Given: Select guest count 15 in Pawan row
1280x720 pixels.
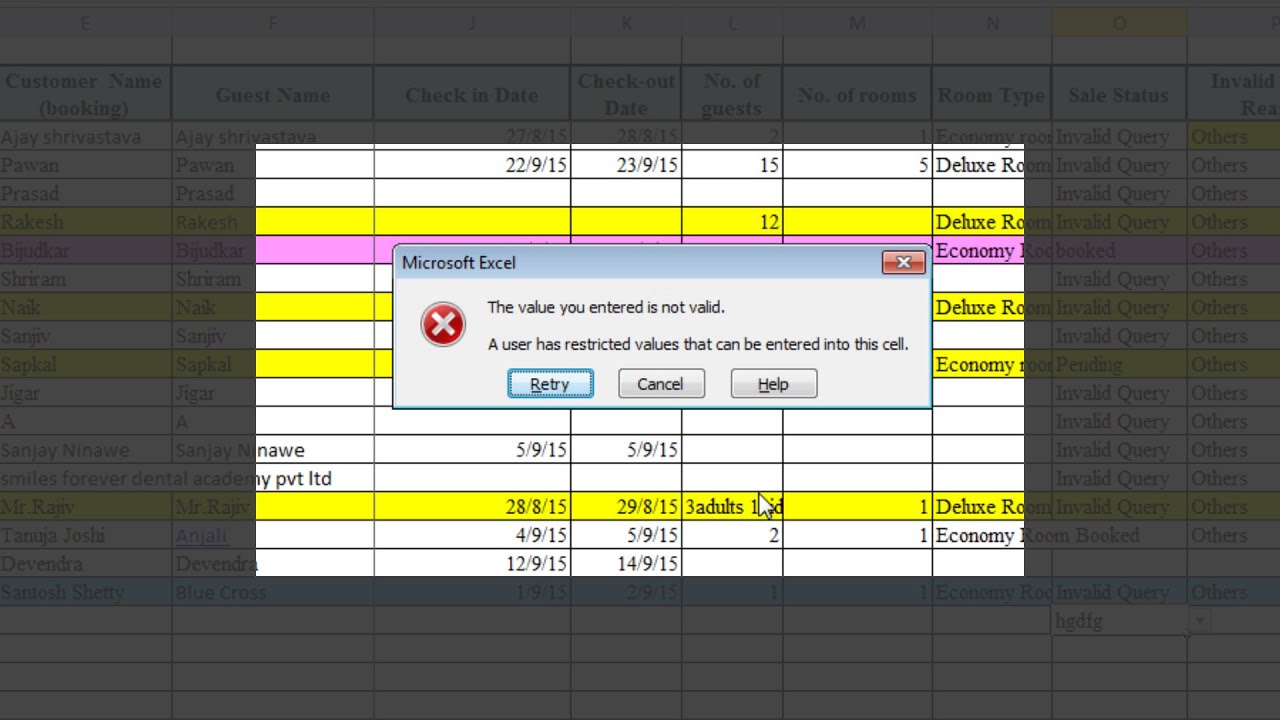Looking at the screenshot, I should pos(732,165).
